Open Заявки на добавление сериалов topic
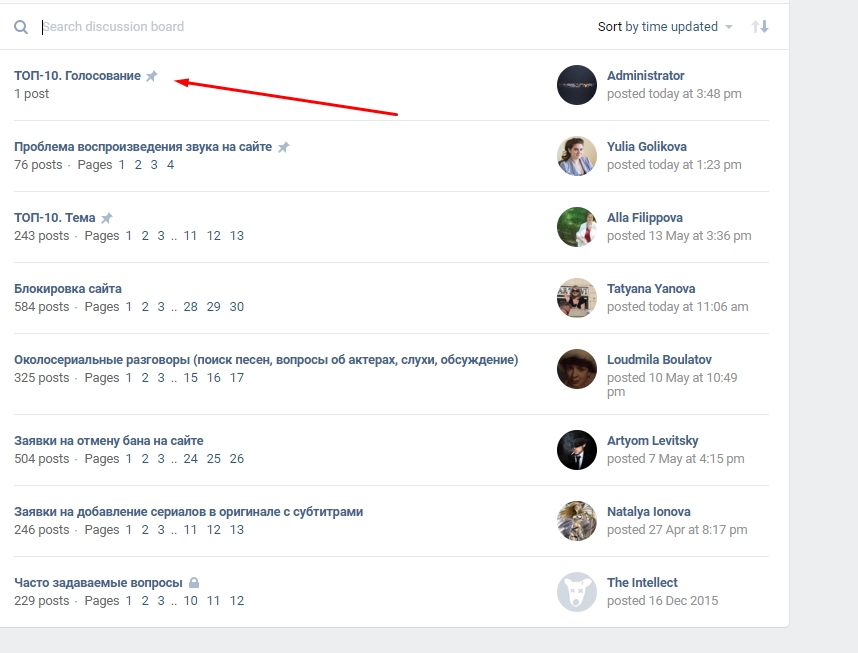This screenshot has width=858, height=653. (x=188, y=512)
